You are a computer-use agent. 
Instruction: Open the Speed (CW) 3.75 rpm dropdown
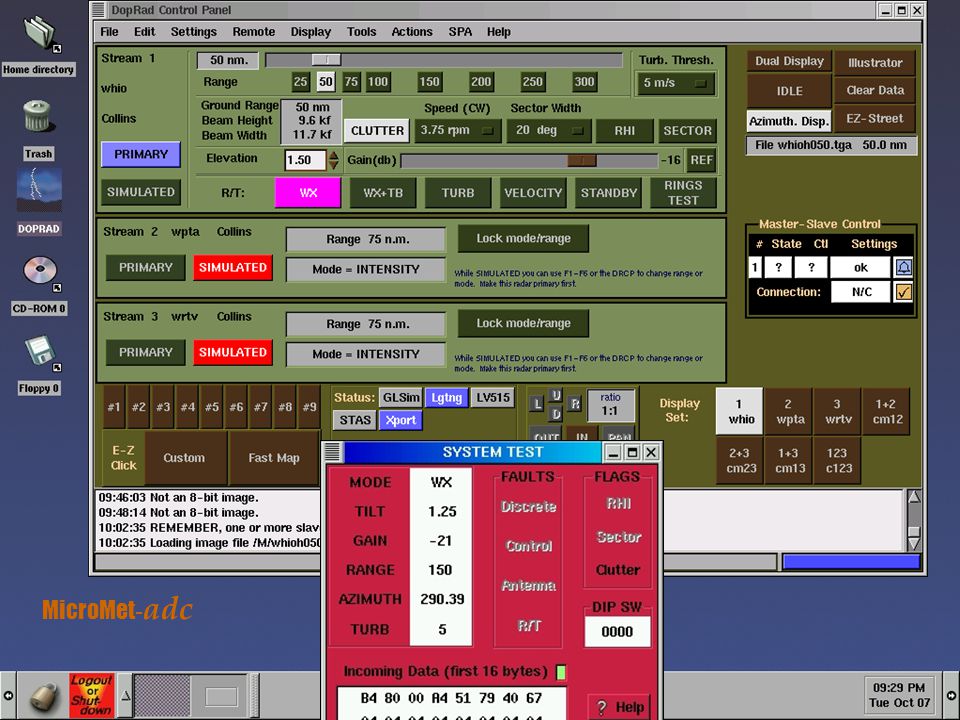coord(457,130)
